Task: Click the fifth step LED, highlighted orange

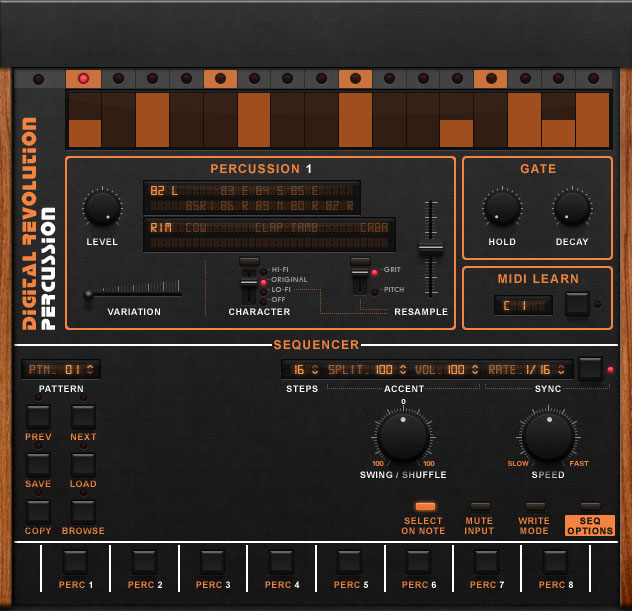Action: (x=220, y=79)
